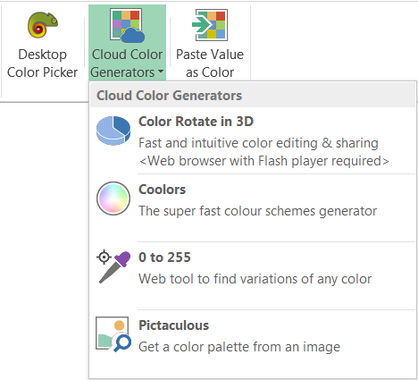Click 'Web tool to find variations' description
Screen dimensions: 418x380
(x=255, y=279)
